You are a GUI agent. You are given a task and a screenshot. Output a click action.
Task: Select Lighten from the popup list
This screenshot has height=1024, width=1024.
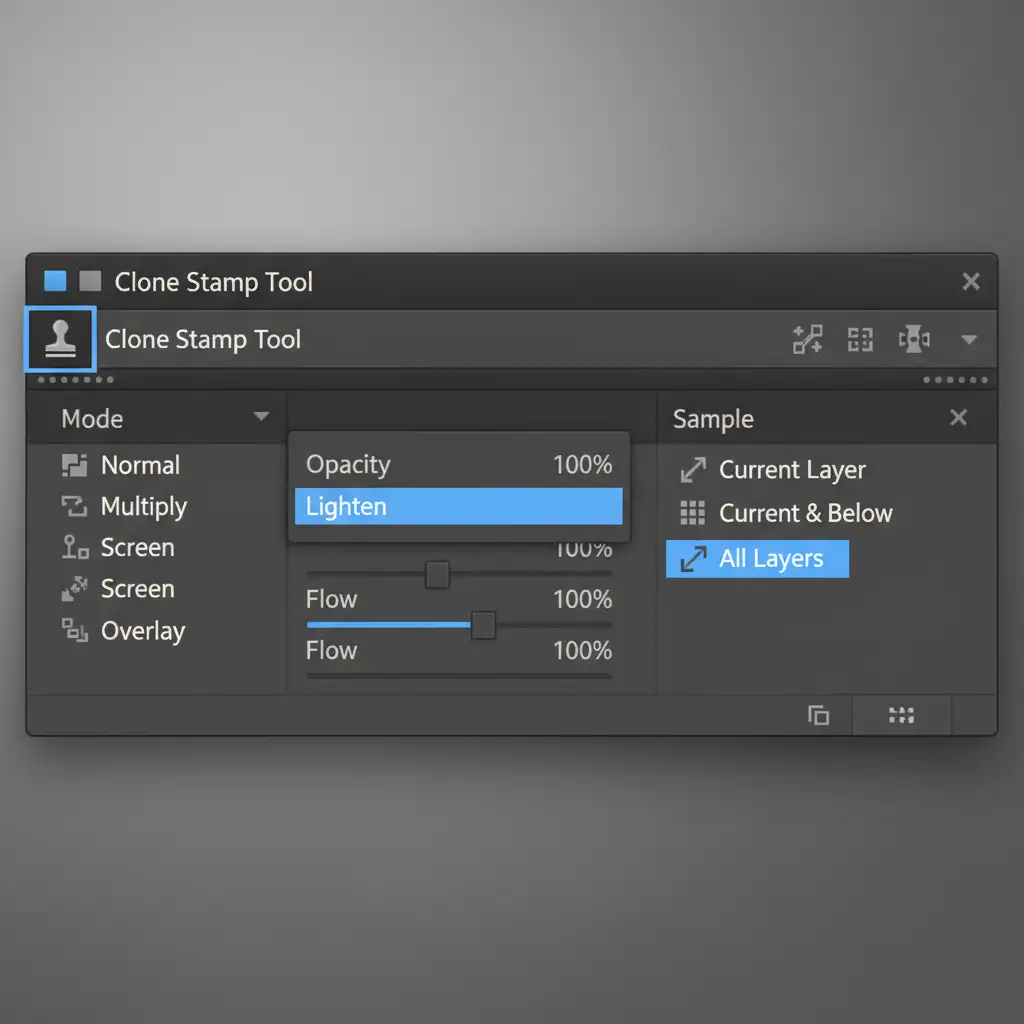click(458, 506)
